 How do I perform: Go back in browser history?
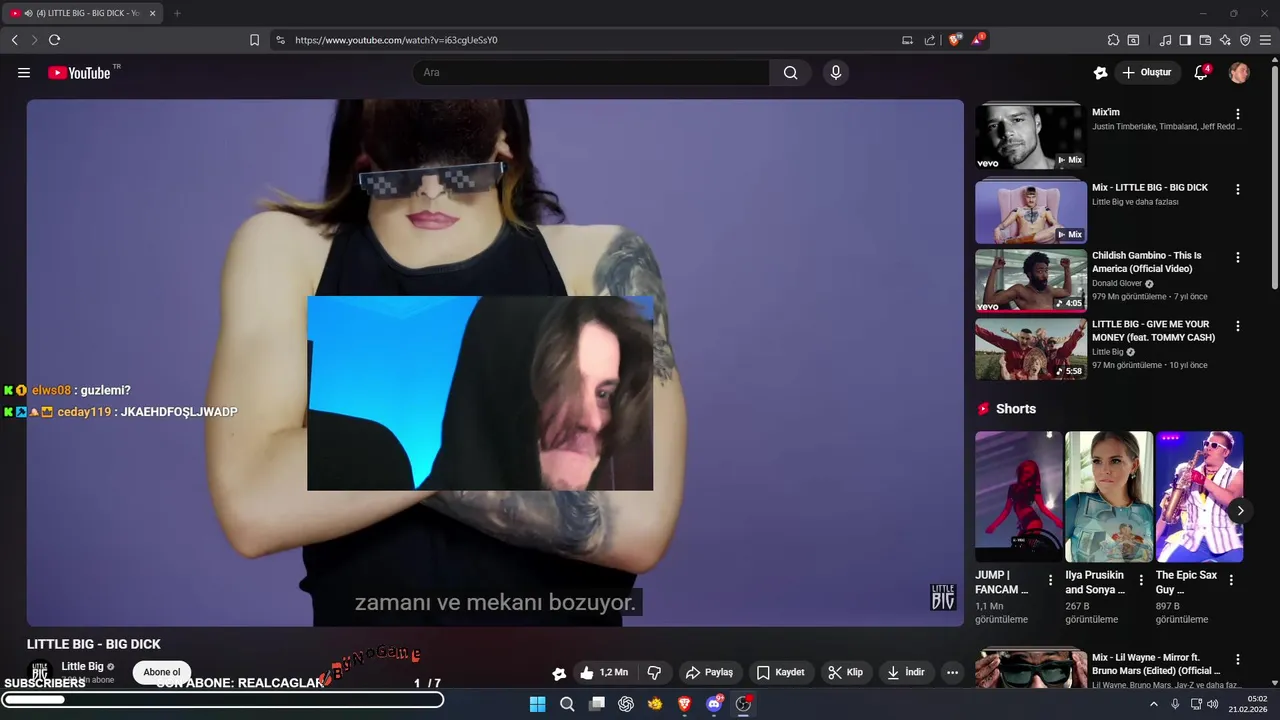14,40
